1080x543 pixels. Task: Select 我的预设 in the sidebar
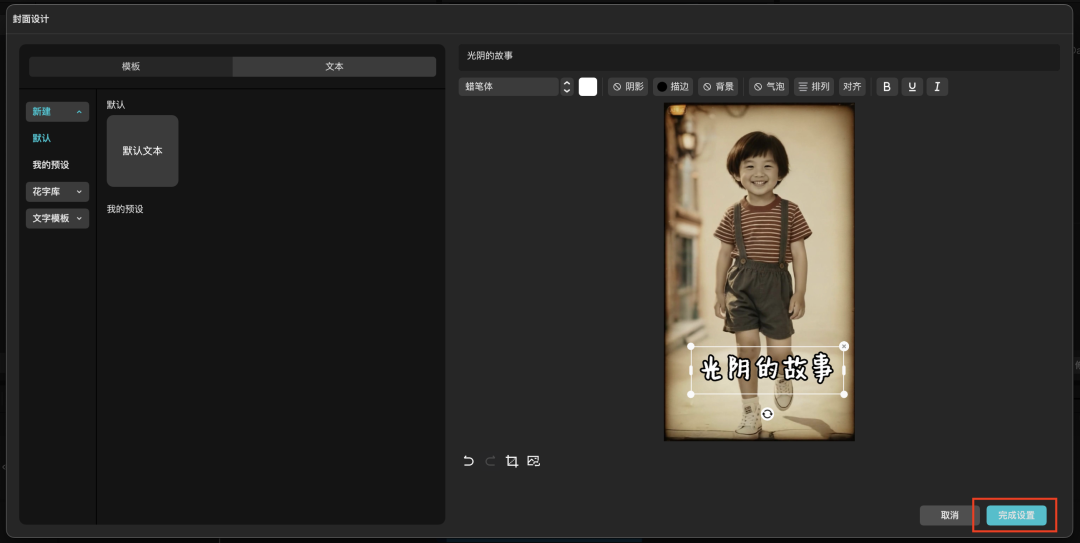[x=51, y=165]
